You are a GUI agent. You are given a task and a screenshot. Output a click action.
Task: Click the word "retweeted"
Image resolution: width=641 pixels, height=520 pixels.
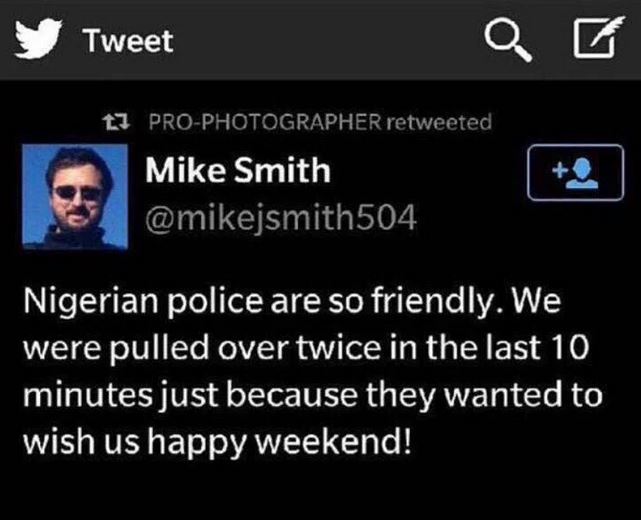439,123
